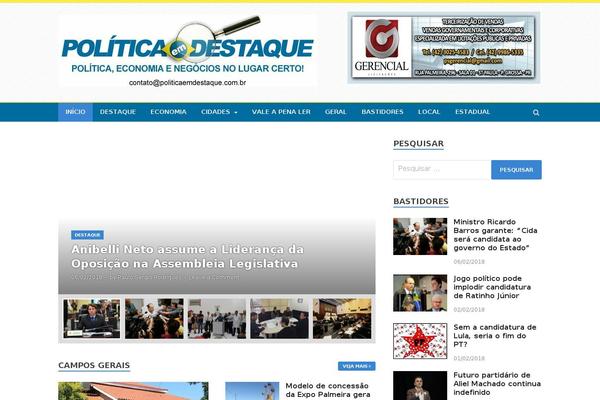The image size is (600, 400).
Task: Open Modelo de concessão da Expo Palmeira article
Action: (328, 390)
